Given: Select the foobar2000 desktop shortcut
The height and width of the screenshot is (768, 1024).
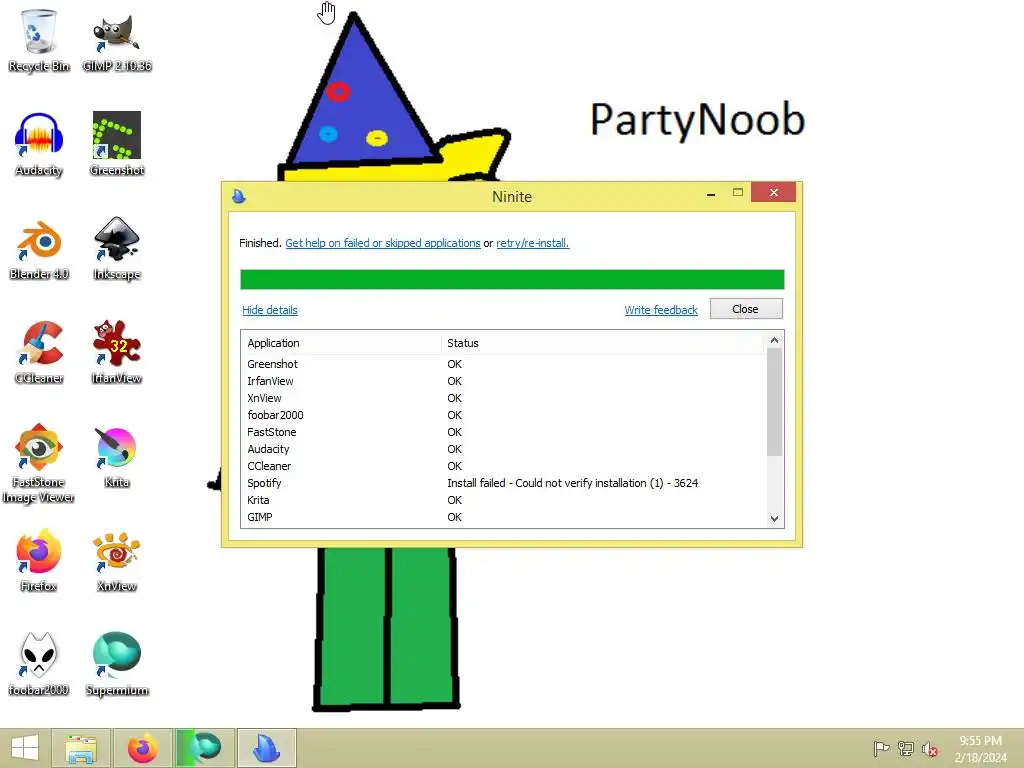Looking at the screenshot, I should tap(39, 664).
